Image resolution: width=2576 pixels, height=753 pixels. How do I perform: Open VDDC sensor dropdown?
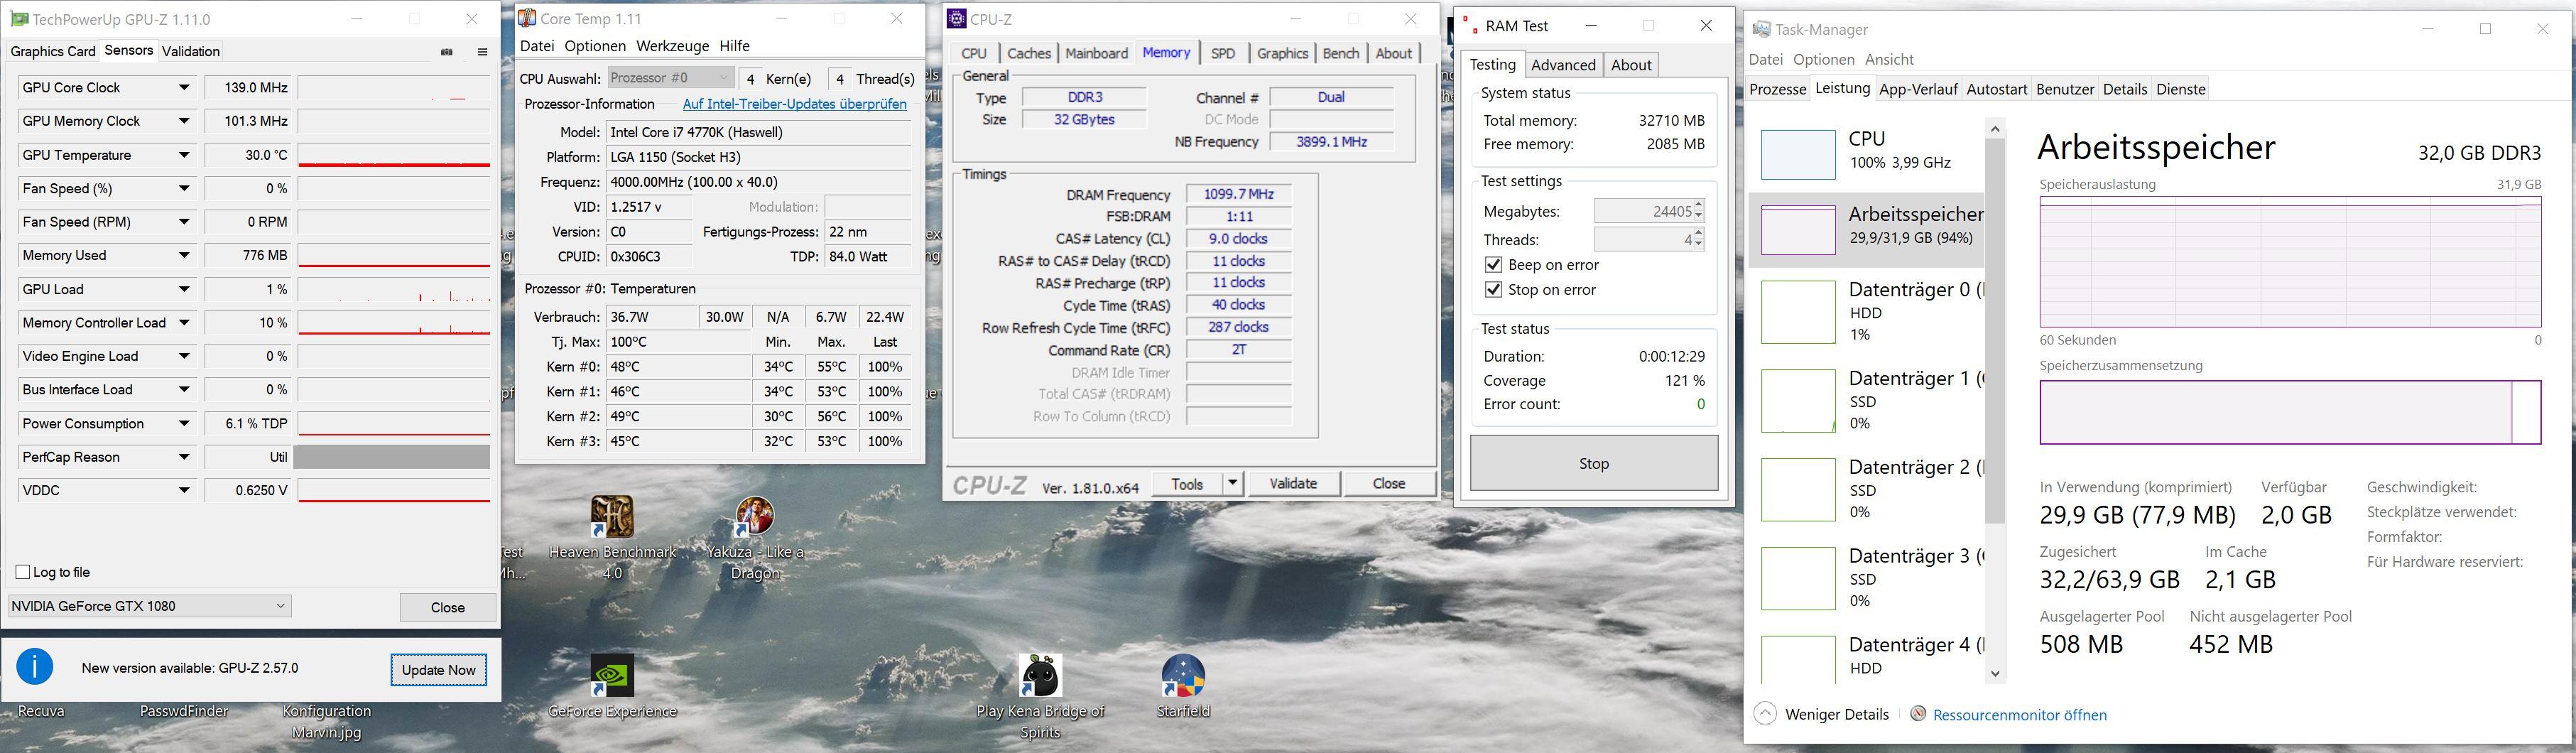click(184, 491)
